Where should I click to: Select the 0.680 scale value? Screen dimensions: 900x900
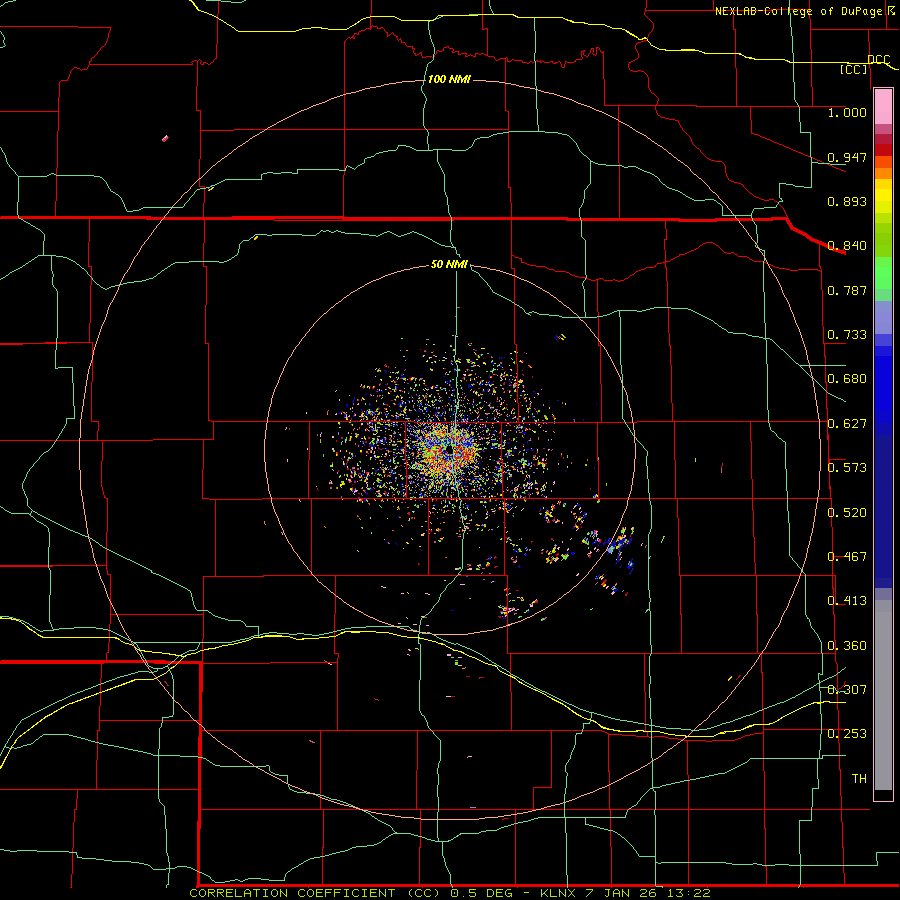[x=847, y=379]
